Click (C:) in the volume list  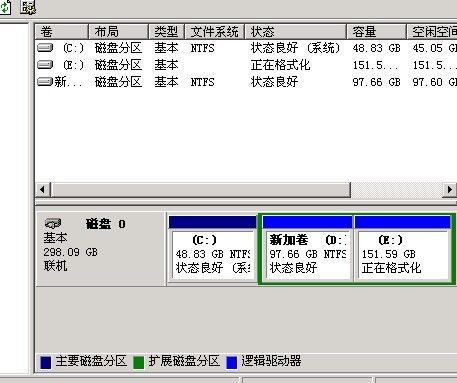coord(73,48)
